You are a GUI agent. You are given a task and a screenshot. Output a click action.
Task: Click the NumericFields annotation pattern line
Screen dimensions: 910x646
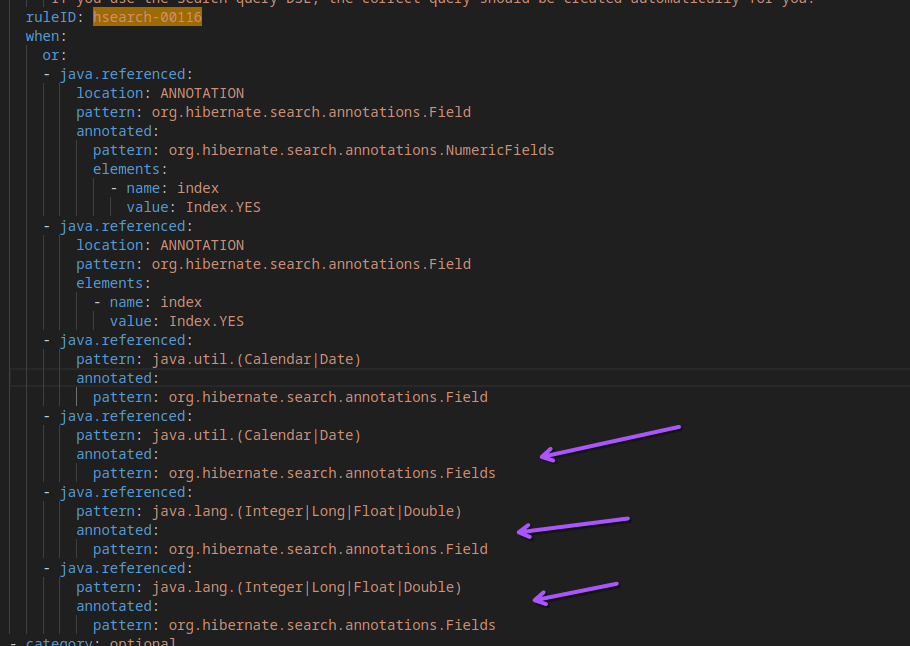[323, 150]
